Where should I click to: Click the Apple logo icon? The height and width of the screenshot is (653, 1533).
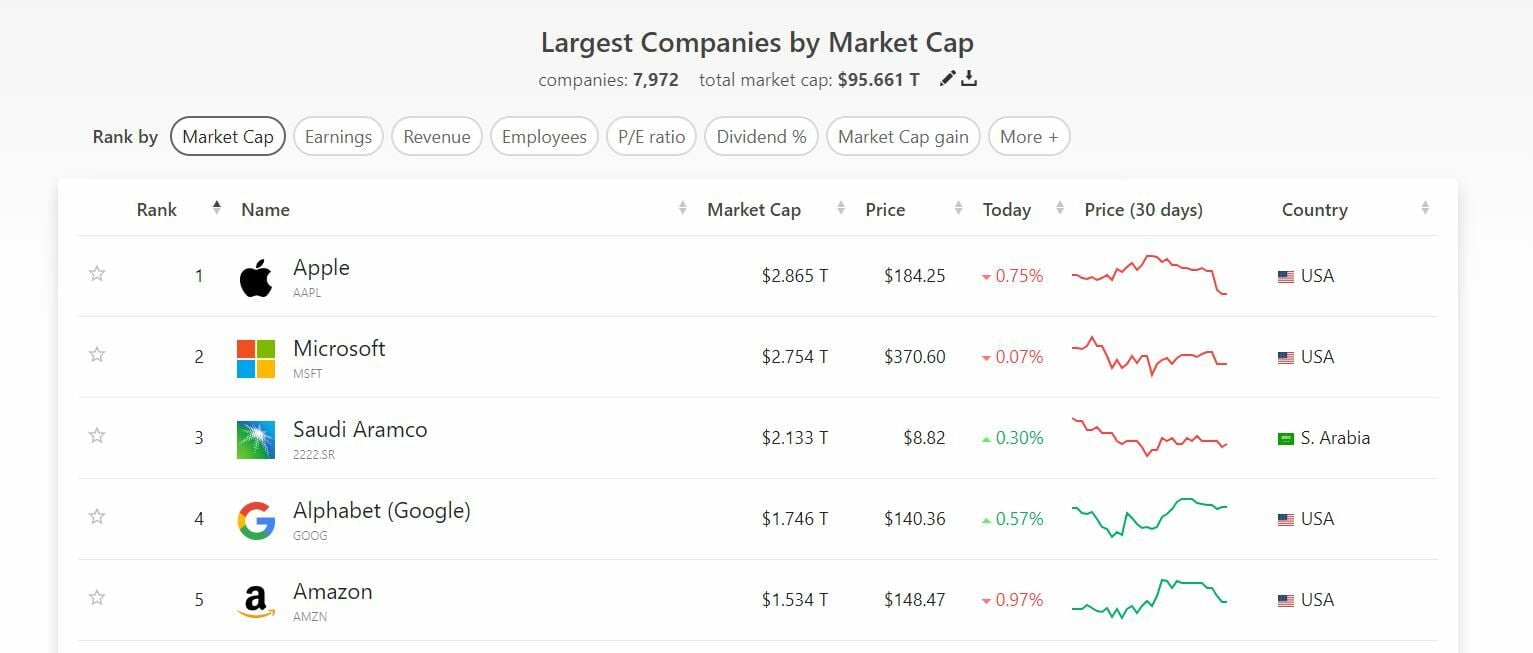coord(256,277)
